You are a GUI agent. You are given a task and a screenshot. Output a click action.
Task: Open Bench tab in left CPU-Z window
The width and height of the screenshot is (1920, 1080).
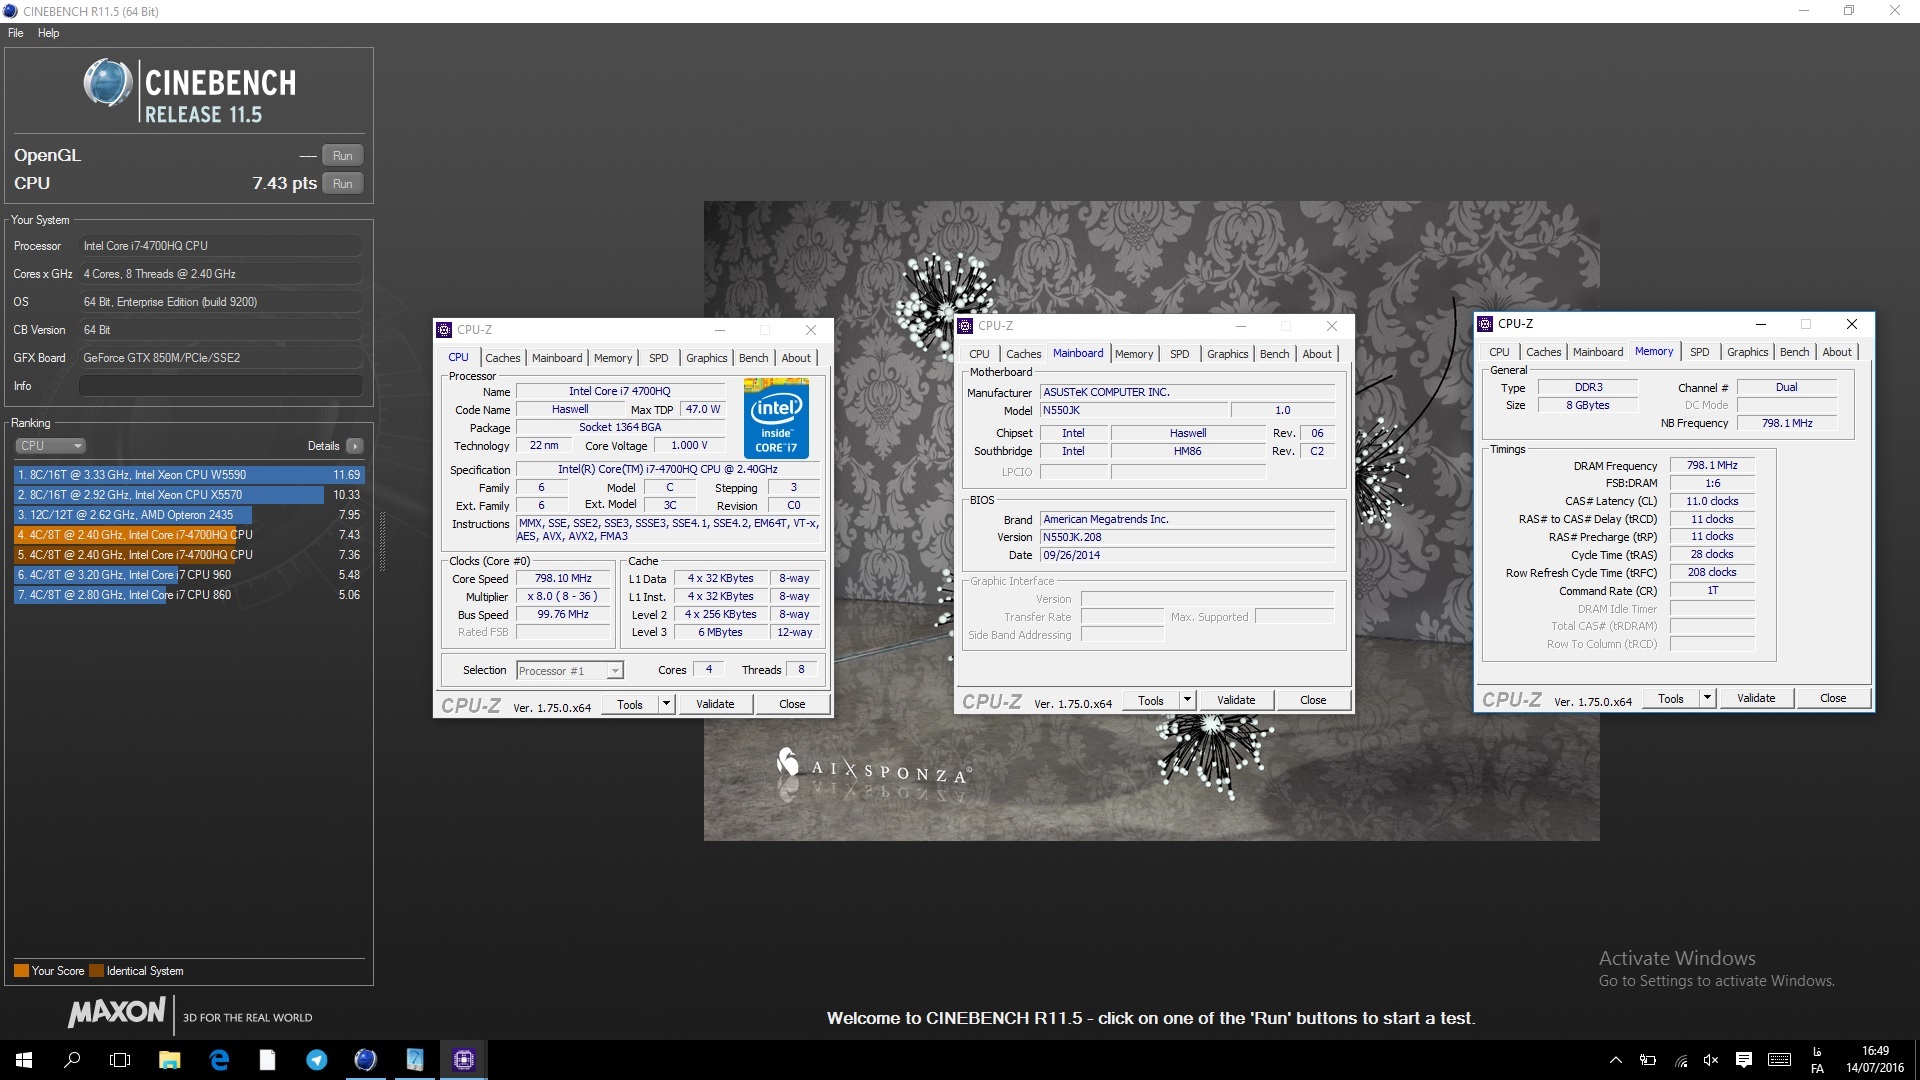tap(754, 358)
